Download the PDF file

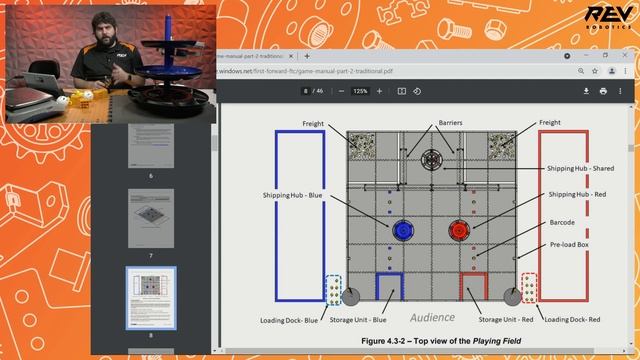(x=586, y=91)
